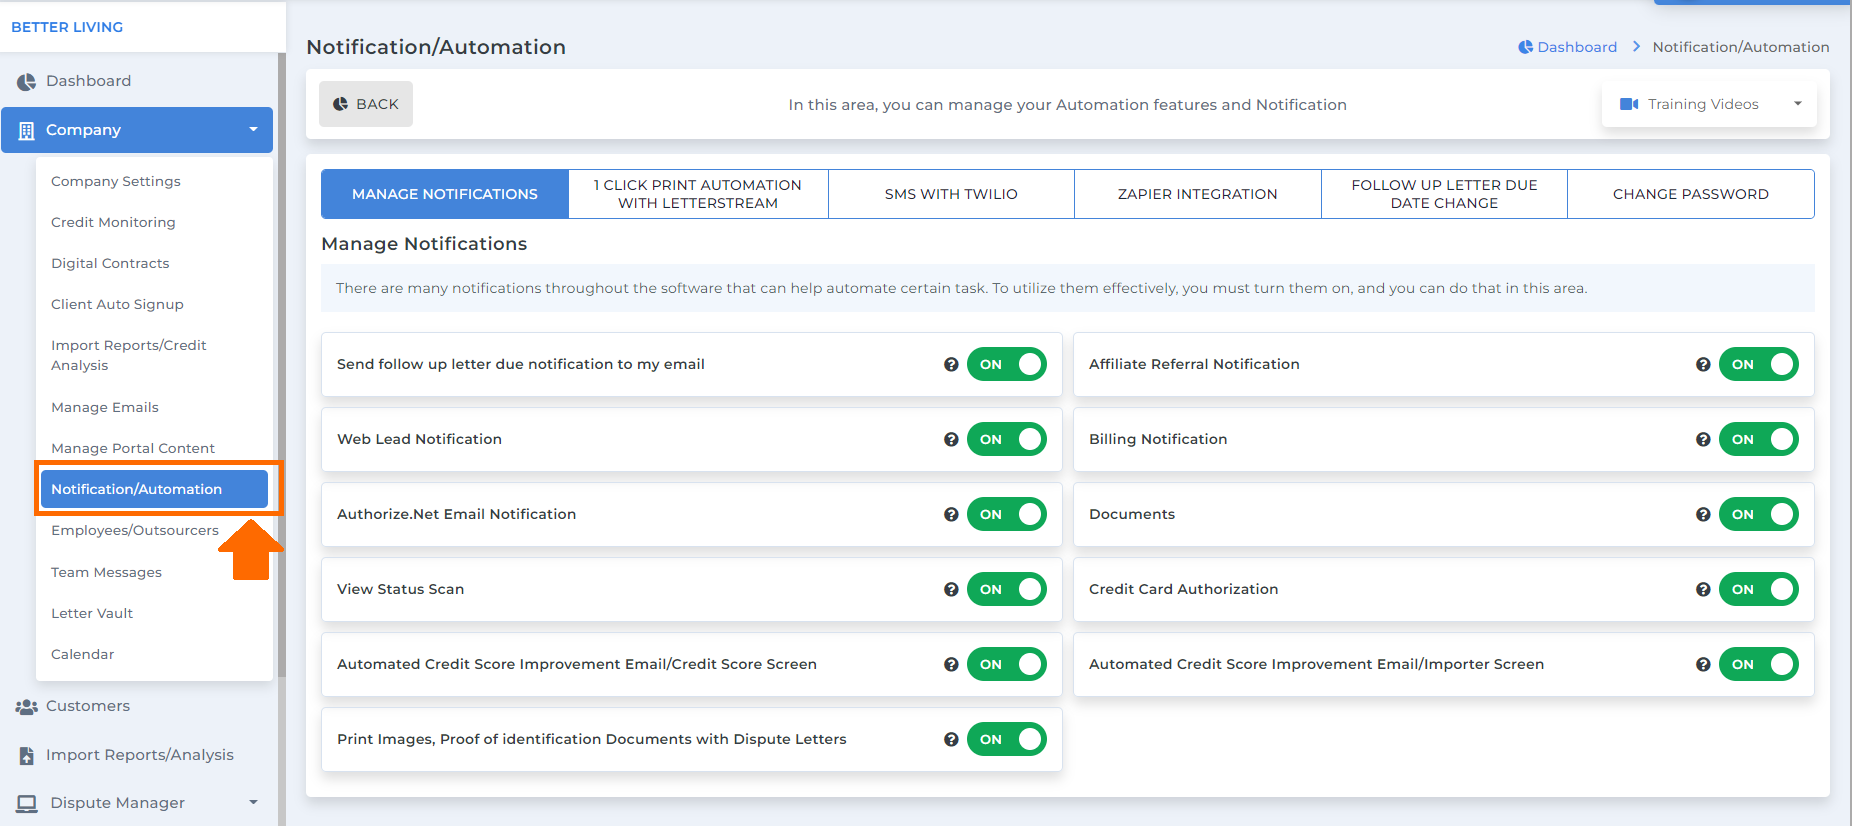Click help icon for Print Images row

[x=951, y=739]
